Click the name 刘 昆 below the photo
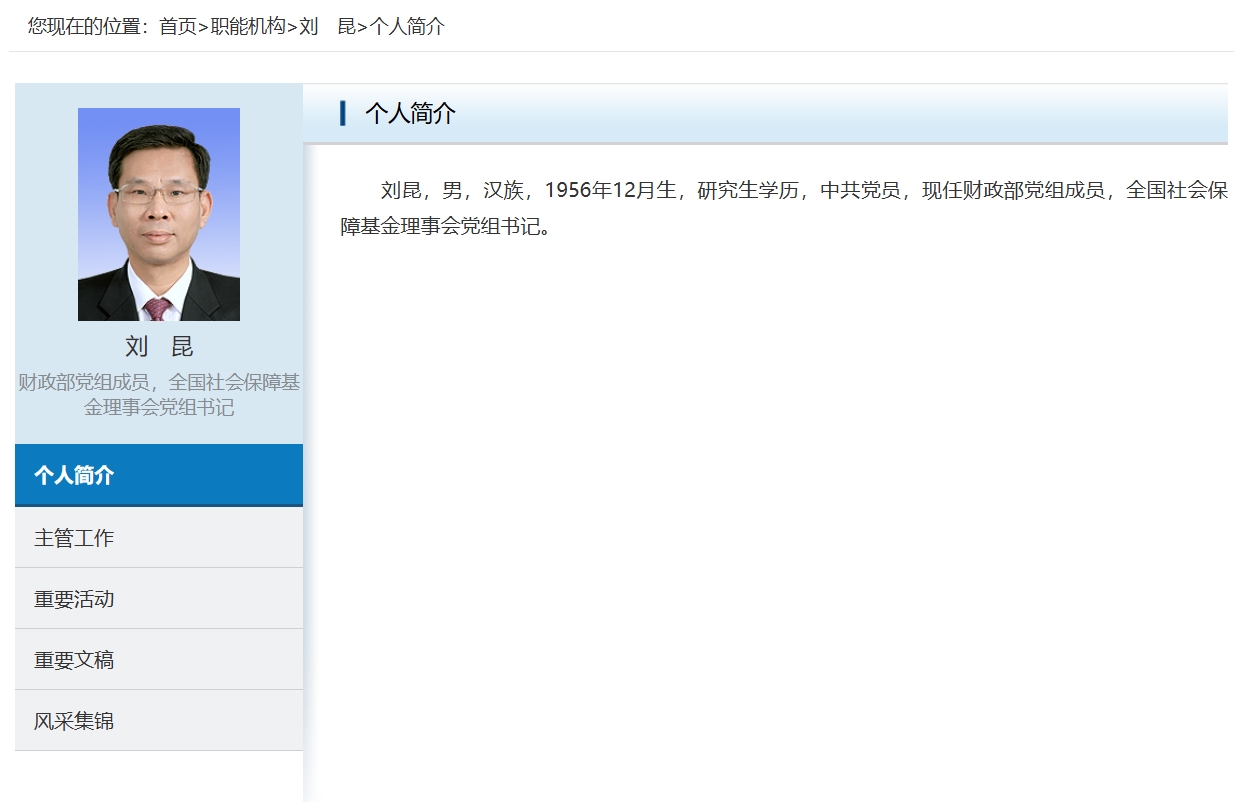 [159, 347]
